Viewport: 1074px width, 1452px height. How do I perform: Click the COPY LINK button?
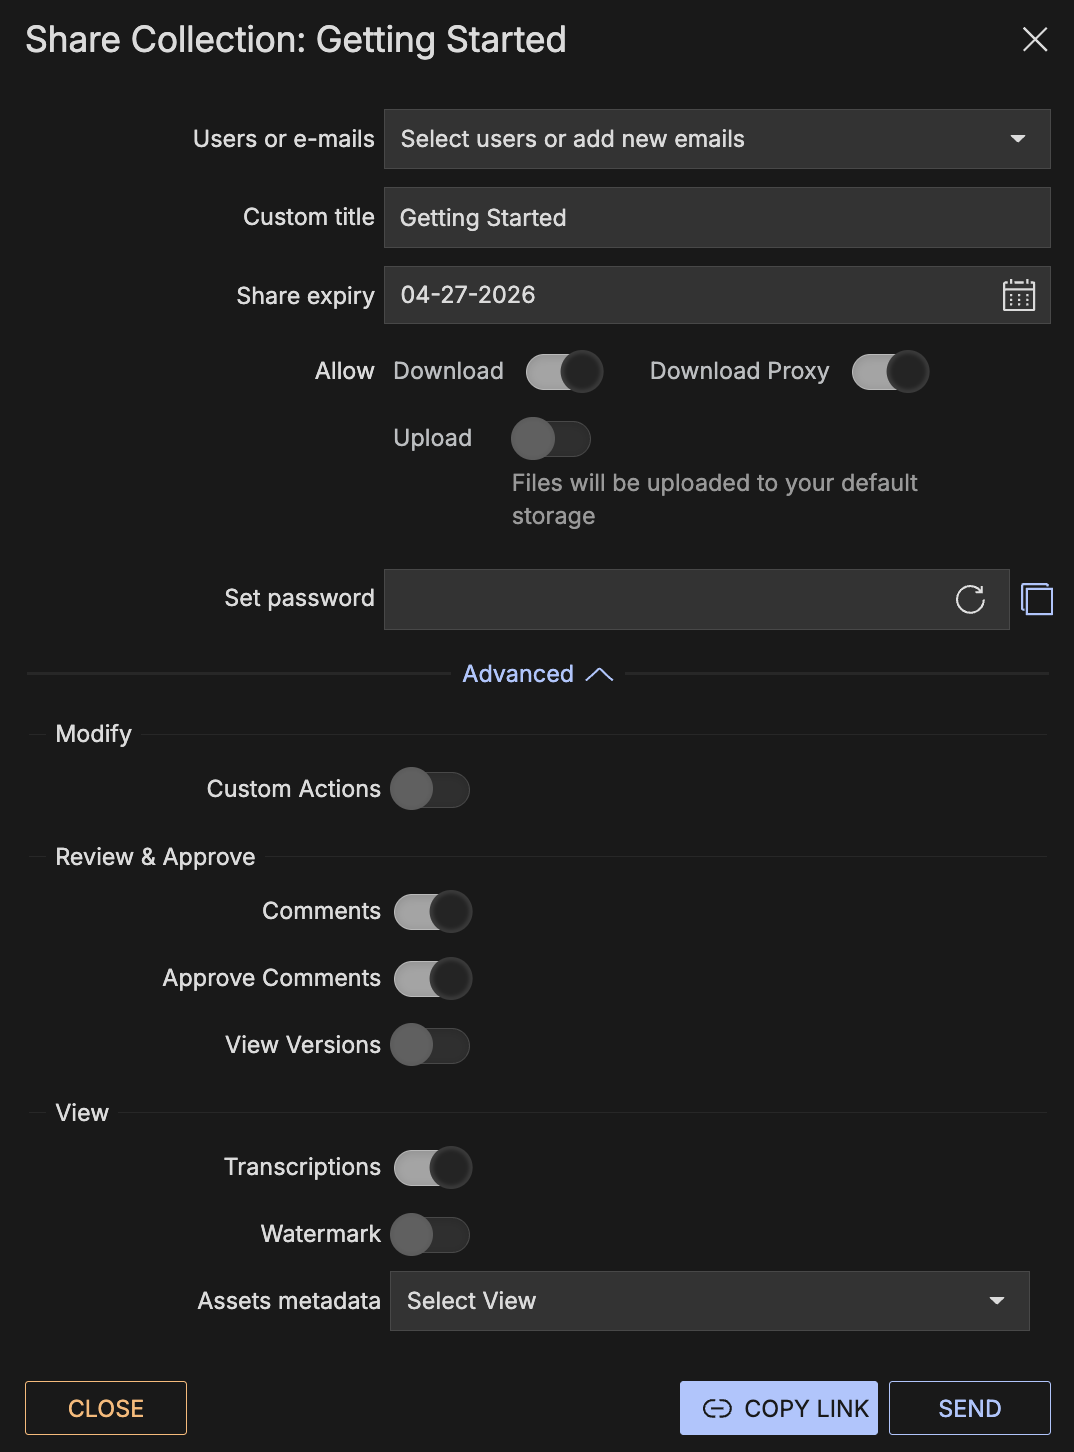778,1408
